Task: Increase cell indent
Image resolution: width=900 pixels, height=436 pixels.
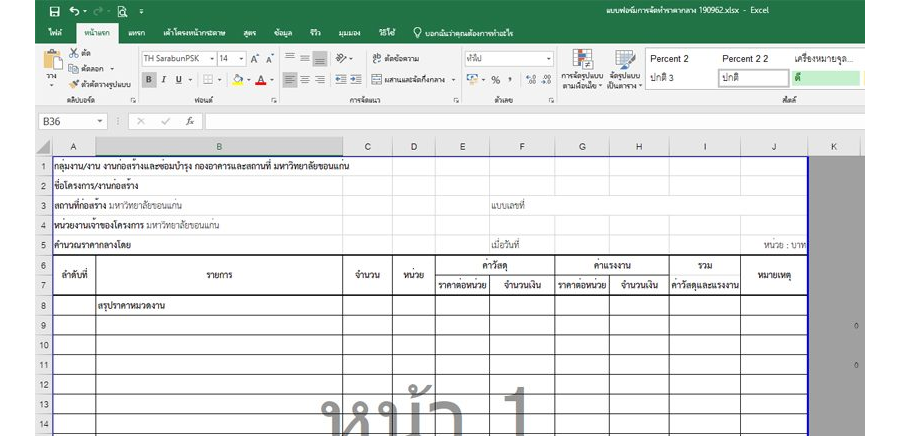Action: [x=356, y=80]
